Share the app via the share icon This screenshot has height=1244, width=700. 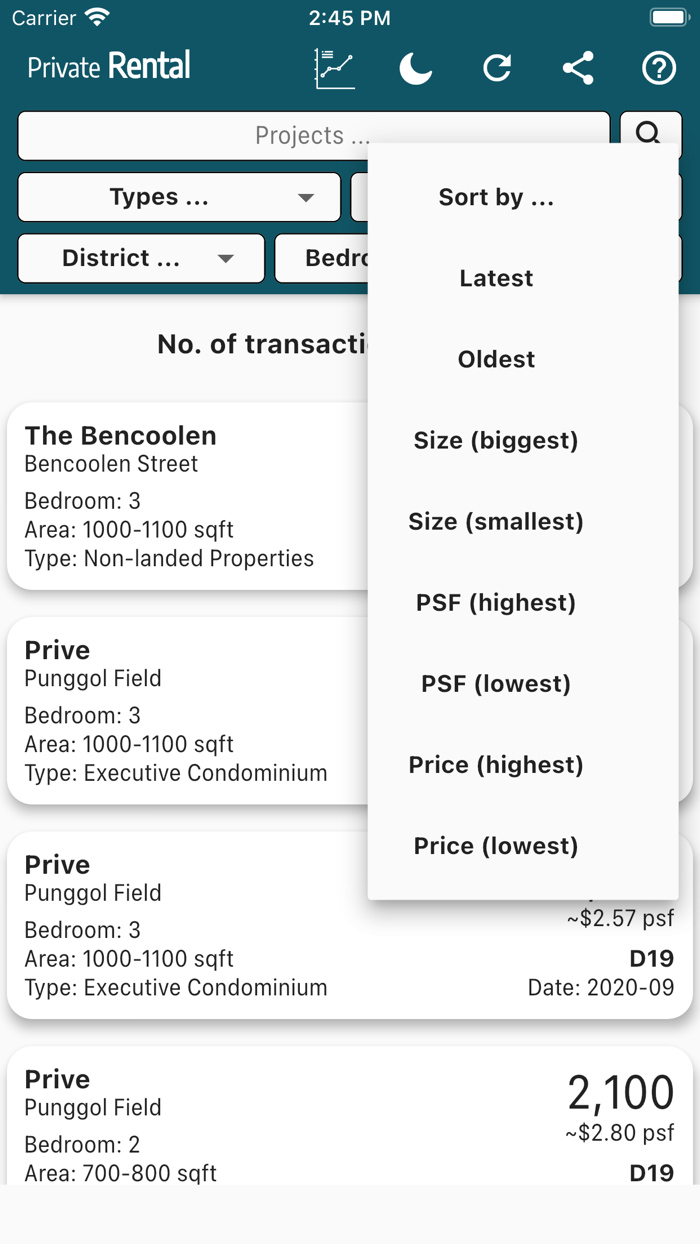tap(577, 68)
